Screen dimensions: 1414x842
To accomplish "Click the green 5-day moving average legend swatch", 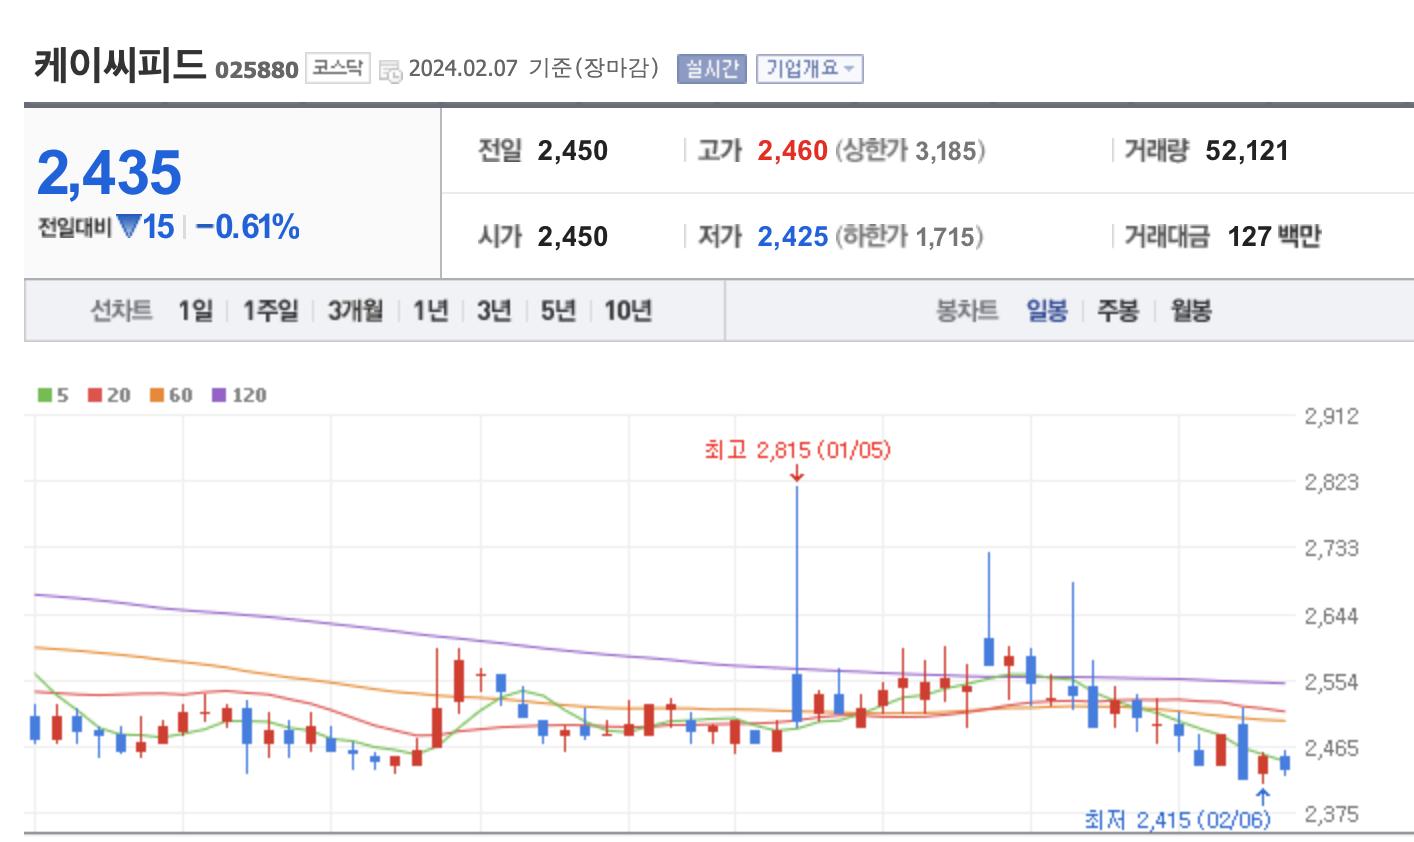I will tap(45, 395).
